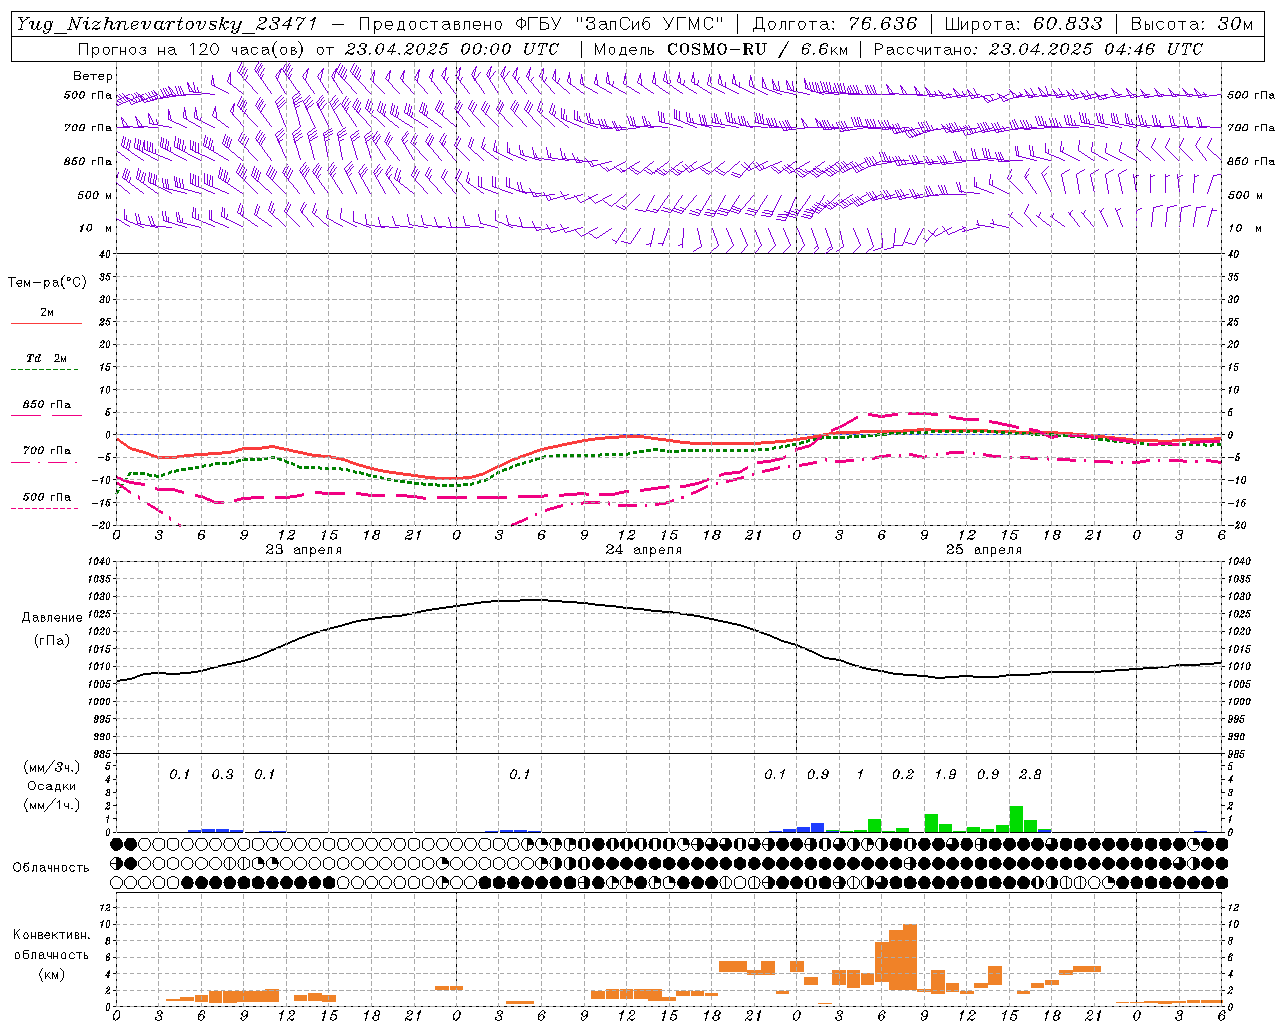The image size is (1280, 1024).
Task: Click the computed time 23.04.2025 04:46 UTC
Action: [x=1096, y=49]
